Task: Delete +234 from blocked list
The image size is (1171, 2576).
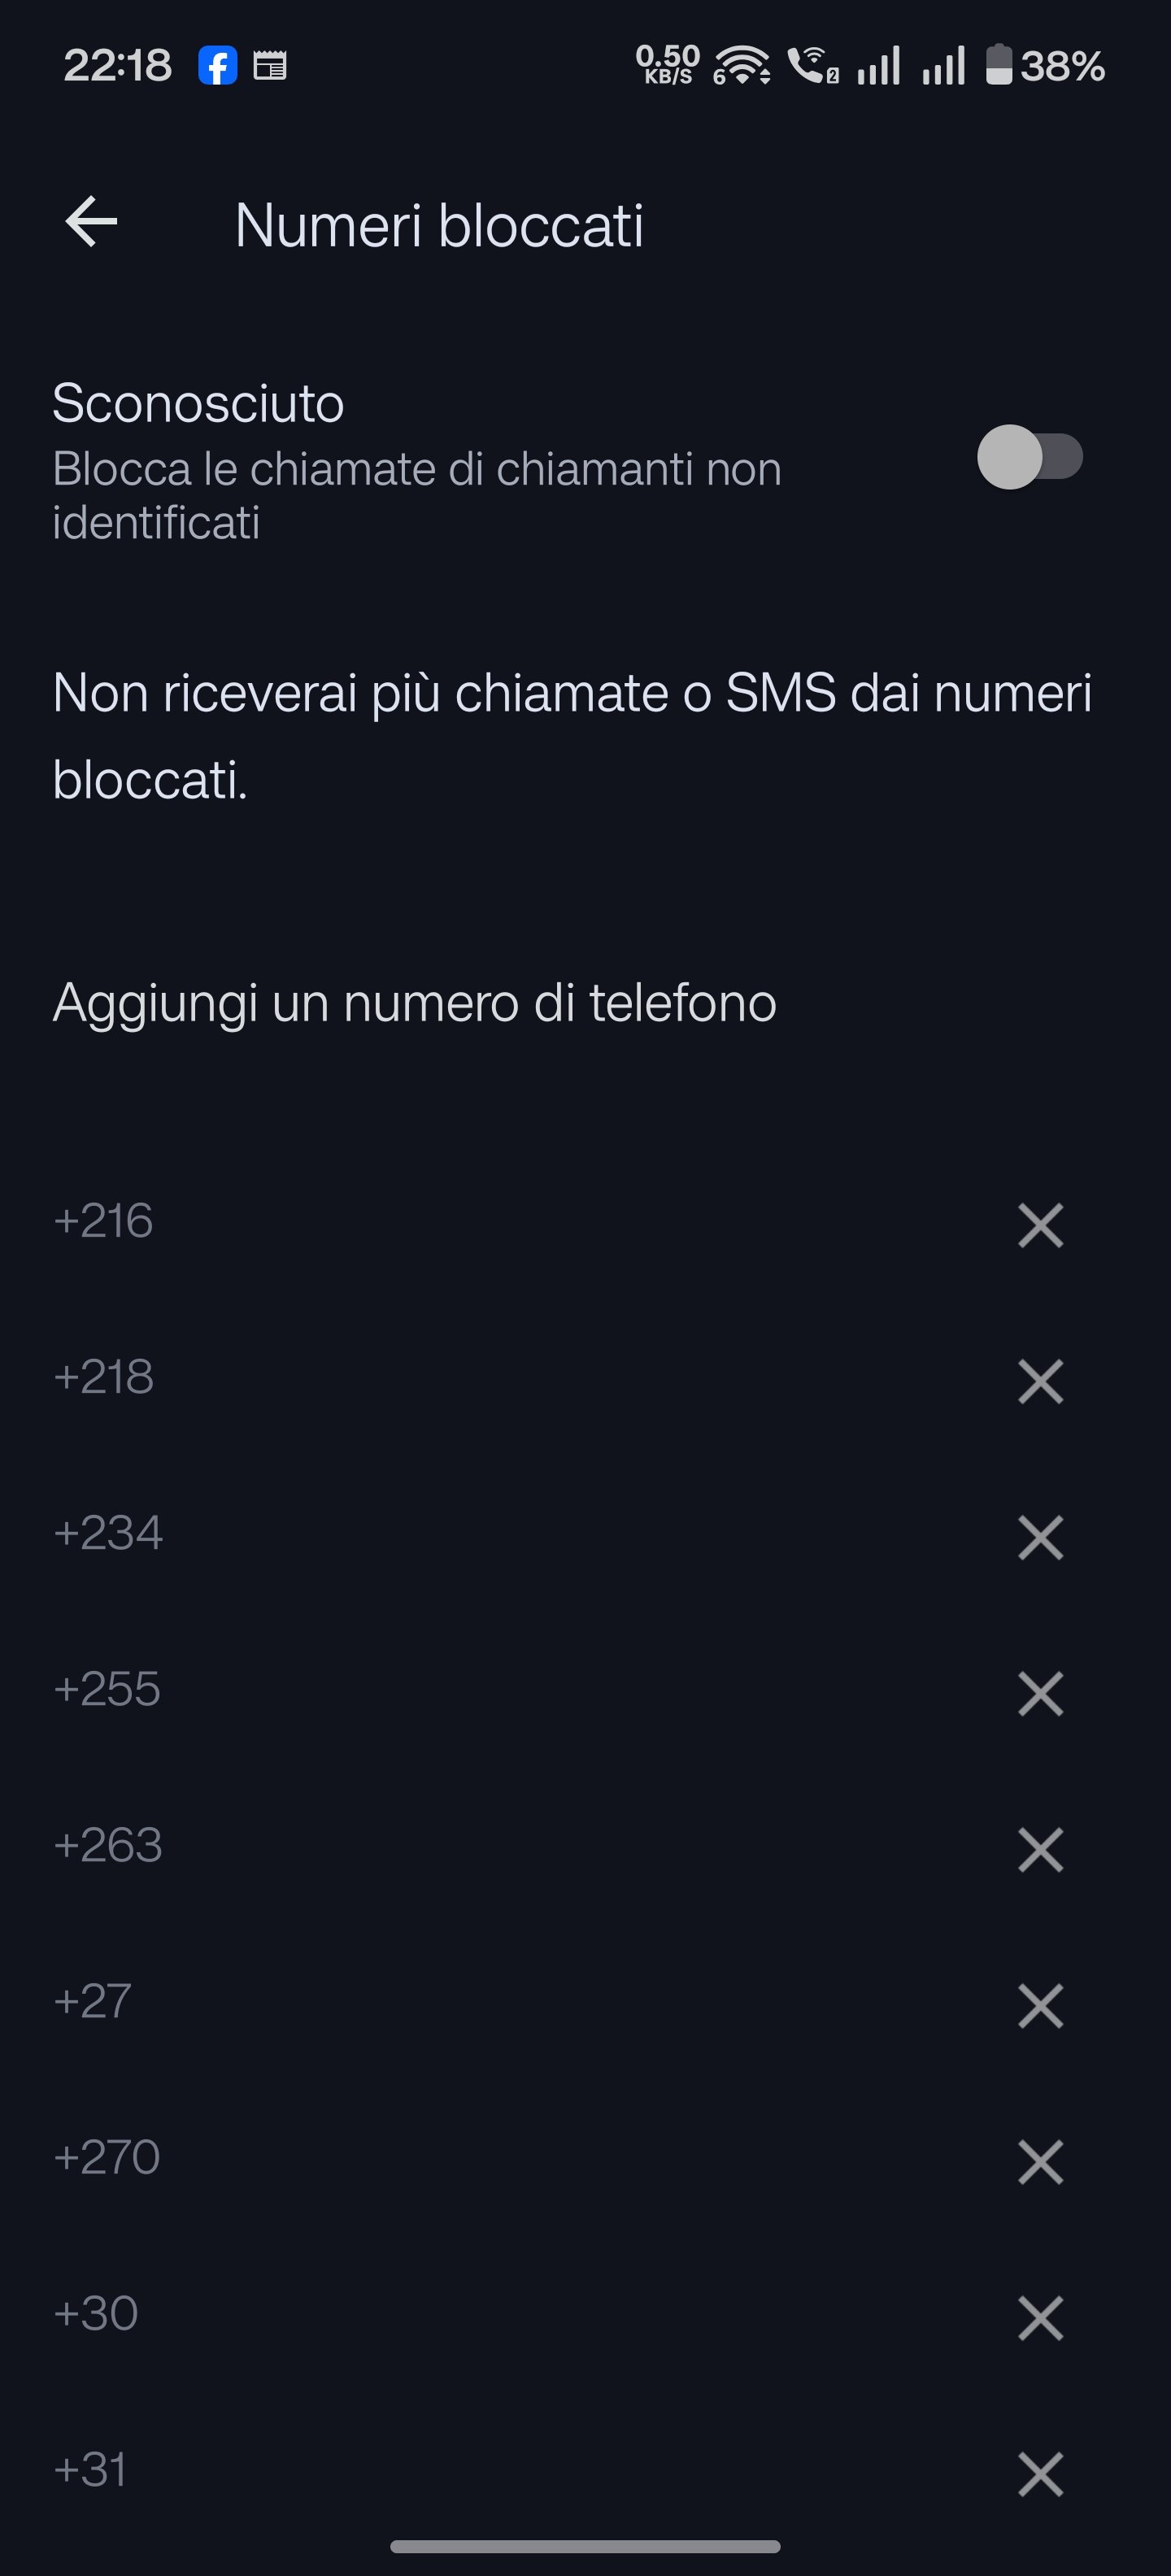Action: coord(1040,1537)
